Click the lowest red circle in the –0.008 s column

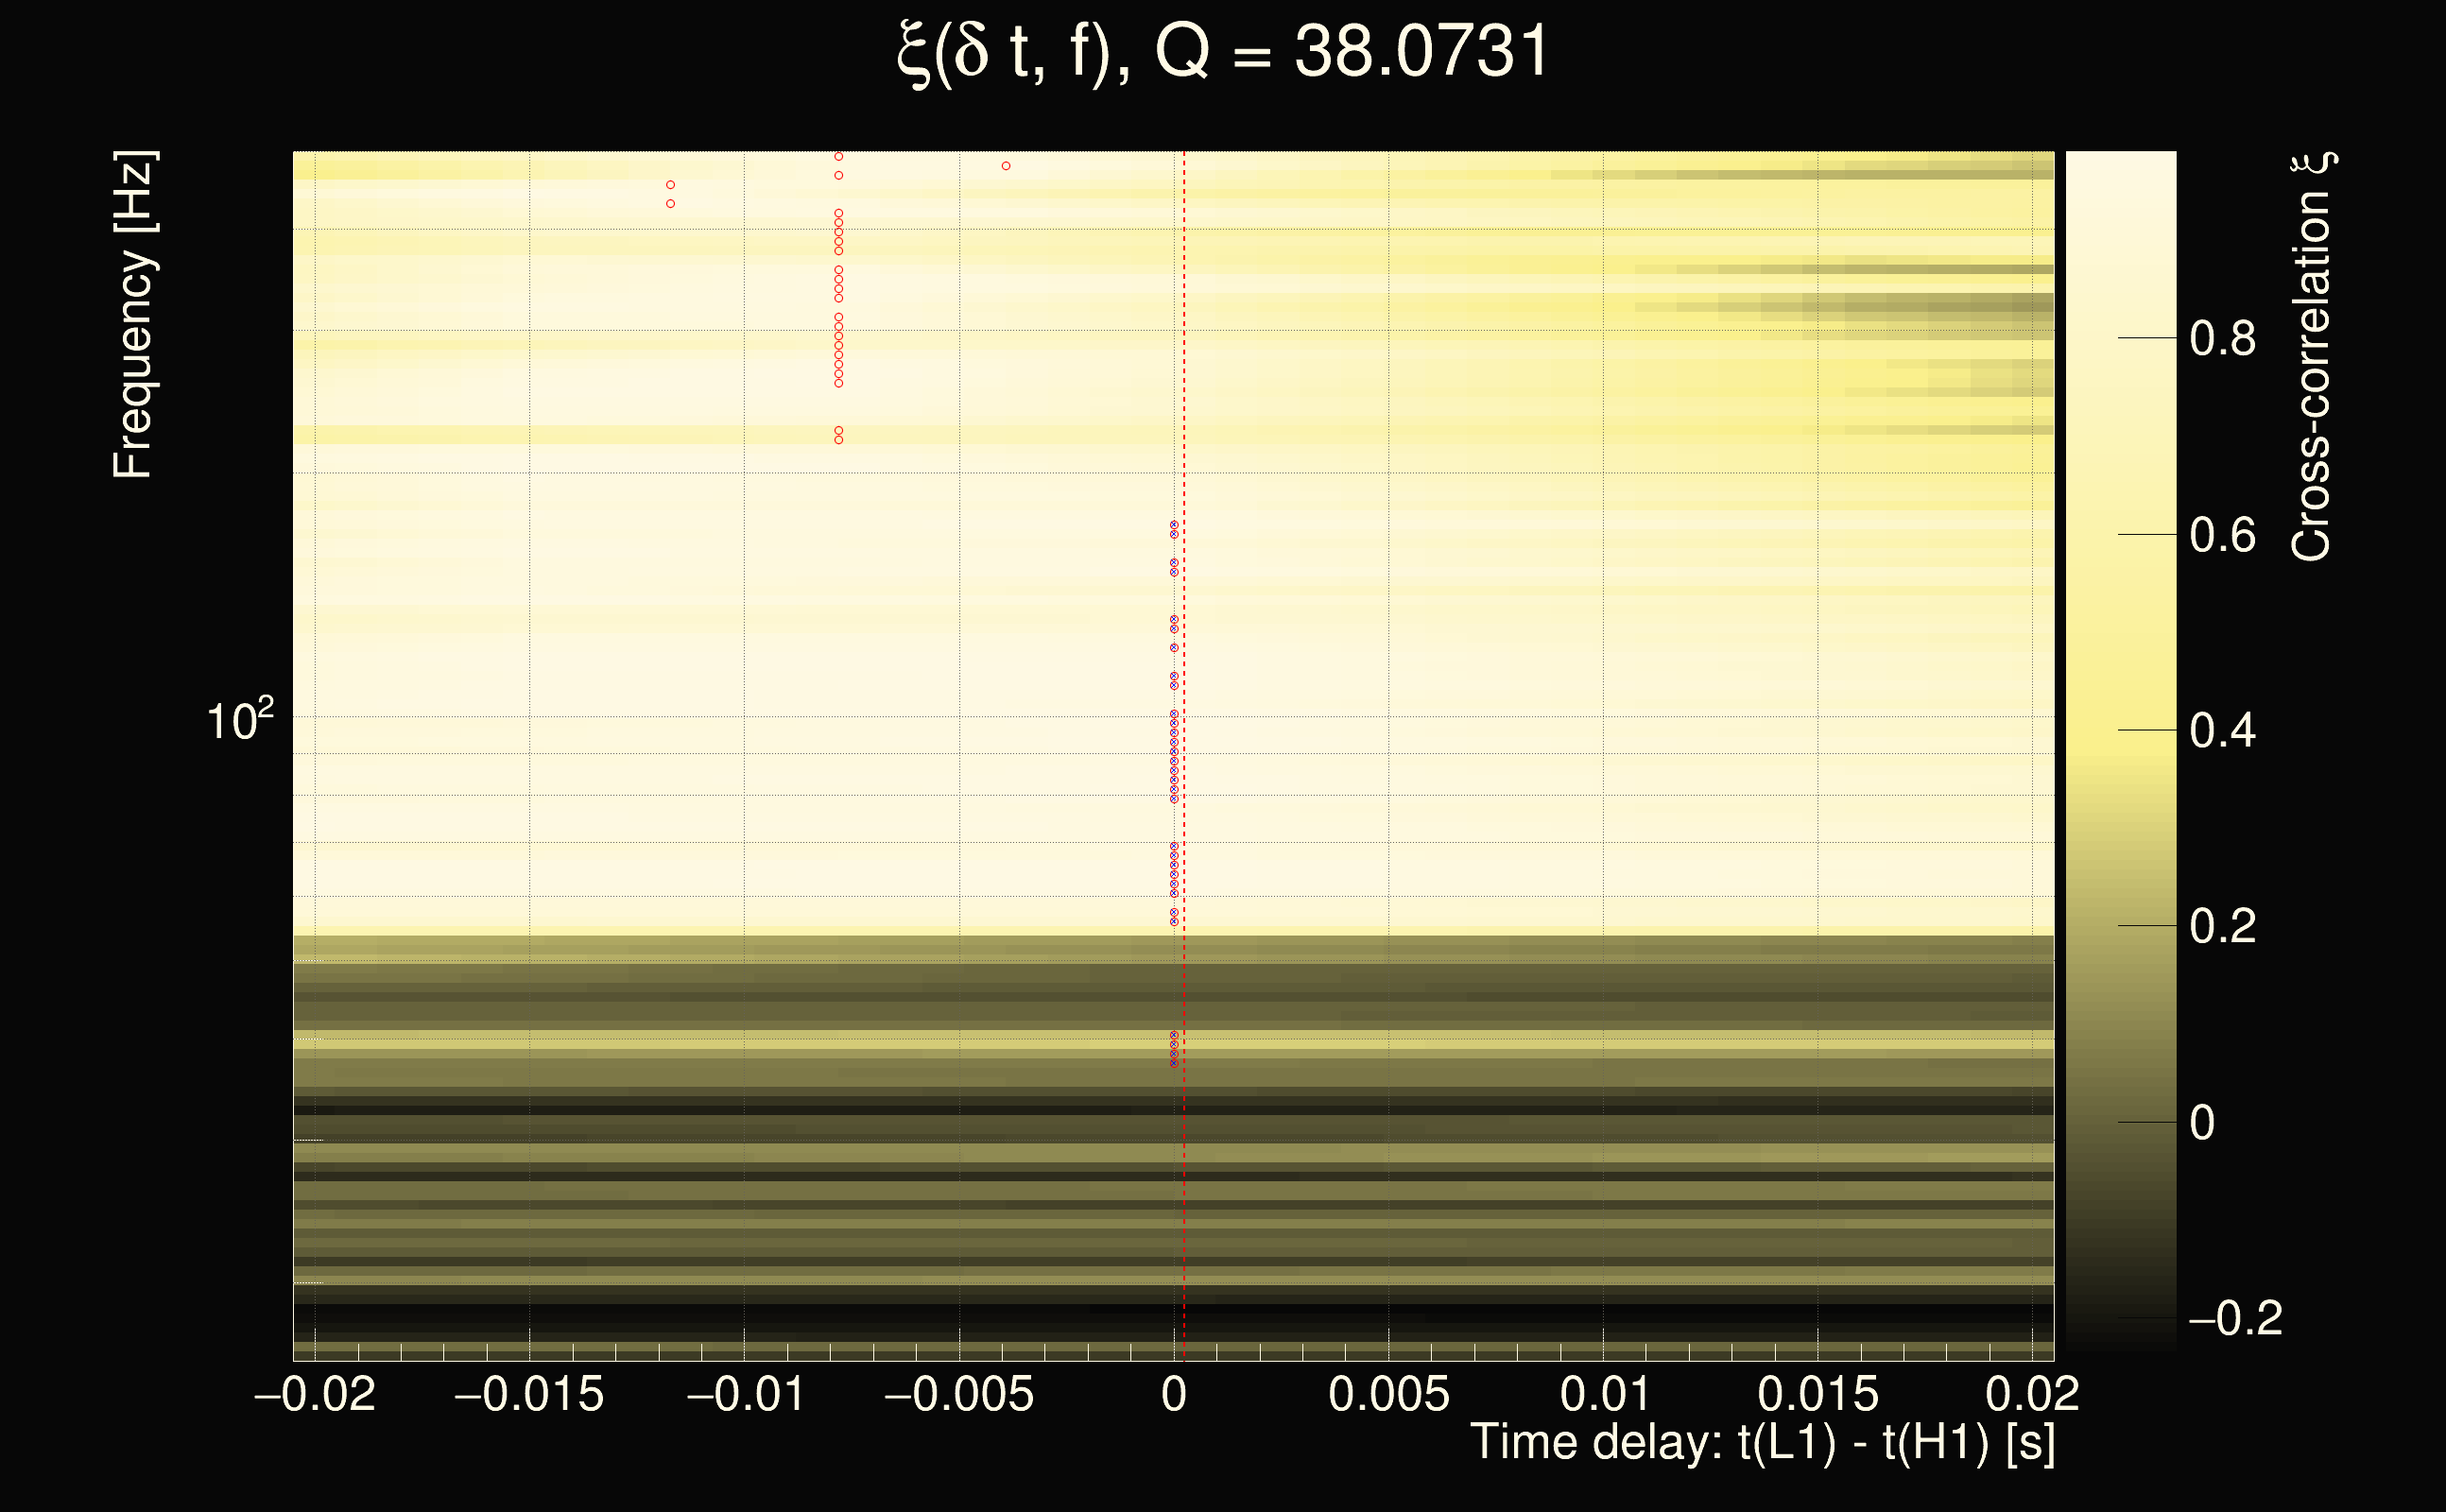(839, 440)
